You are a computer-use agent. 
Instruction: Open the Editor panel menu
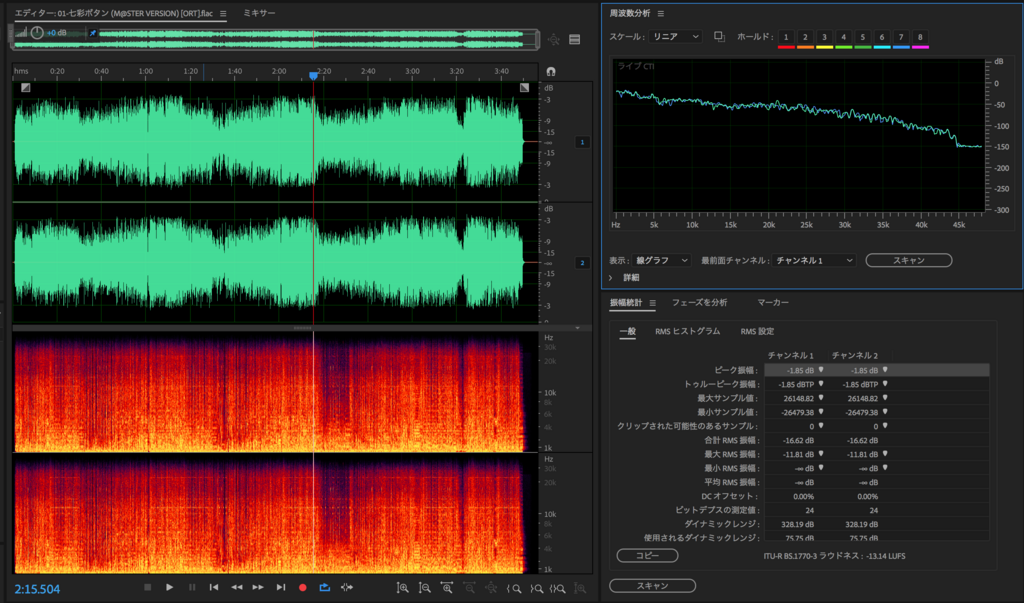click(223, 14)
